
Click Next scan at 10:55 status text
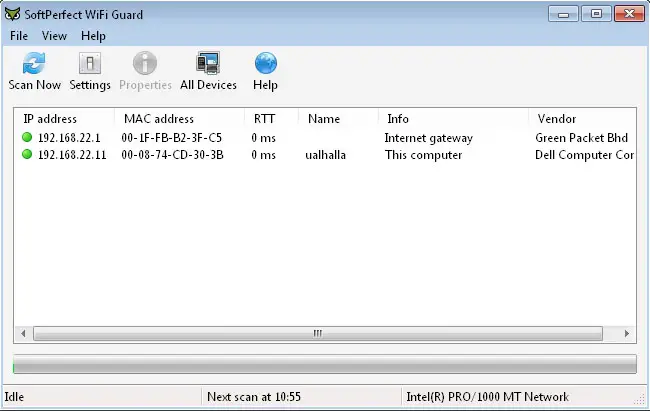254,397
